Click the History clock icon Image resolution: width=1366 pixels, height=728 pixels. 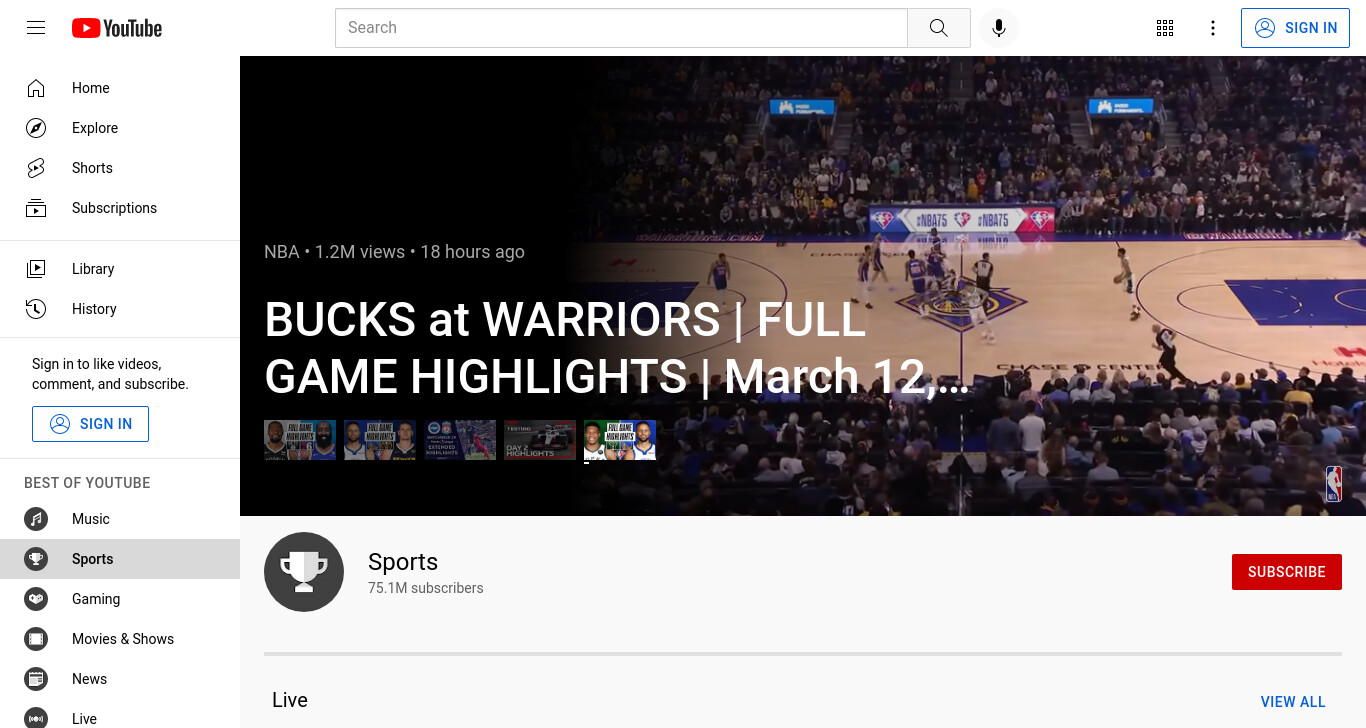pos(36,309)
